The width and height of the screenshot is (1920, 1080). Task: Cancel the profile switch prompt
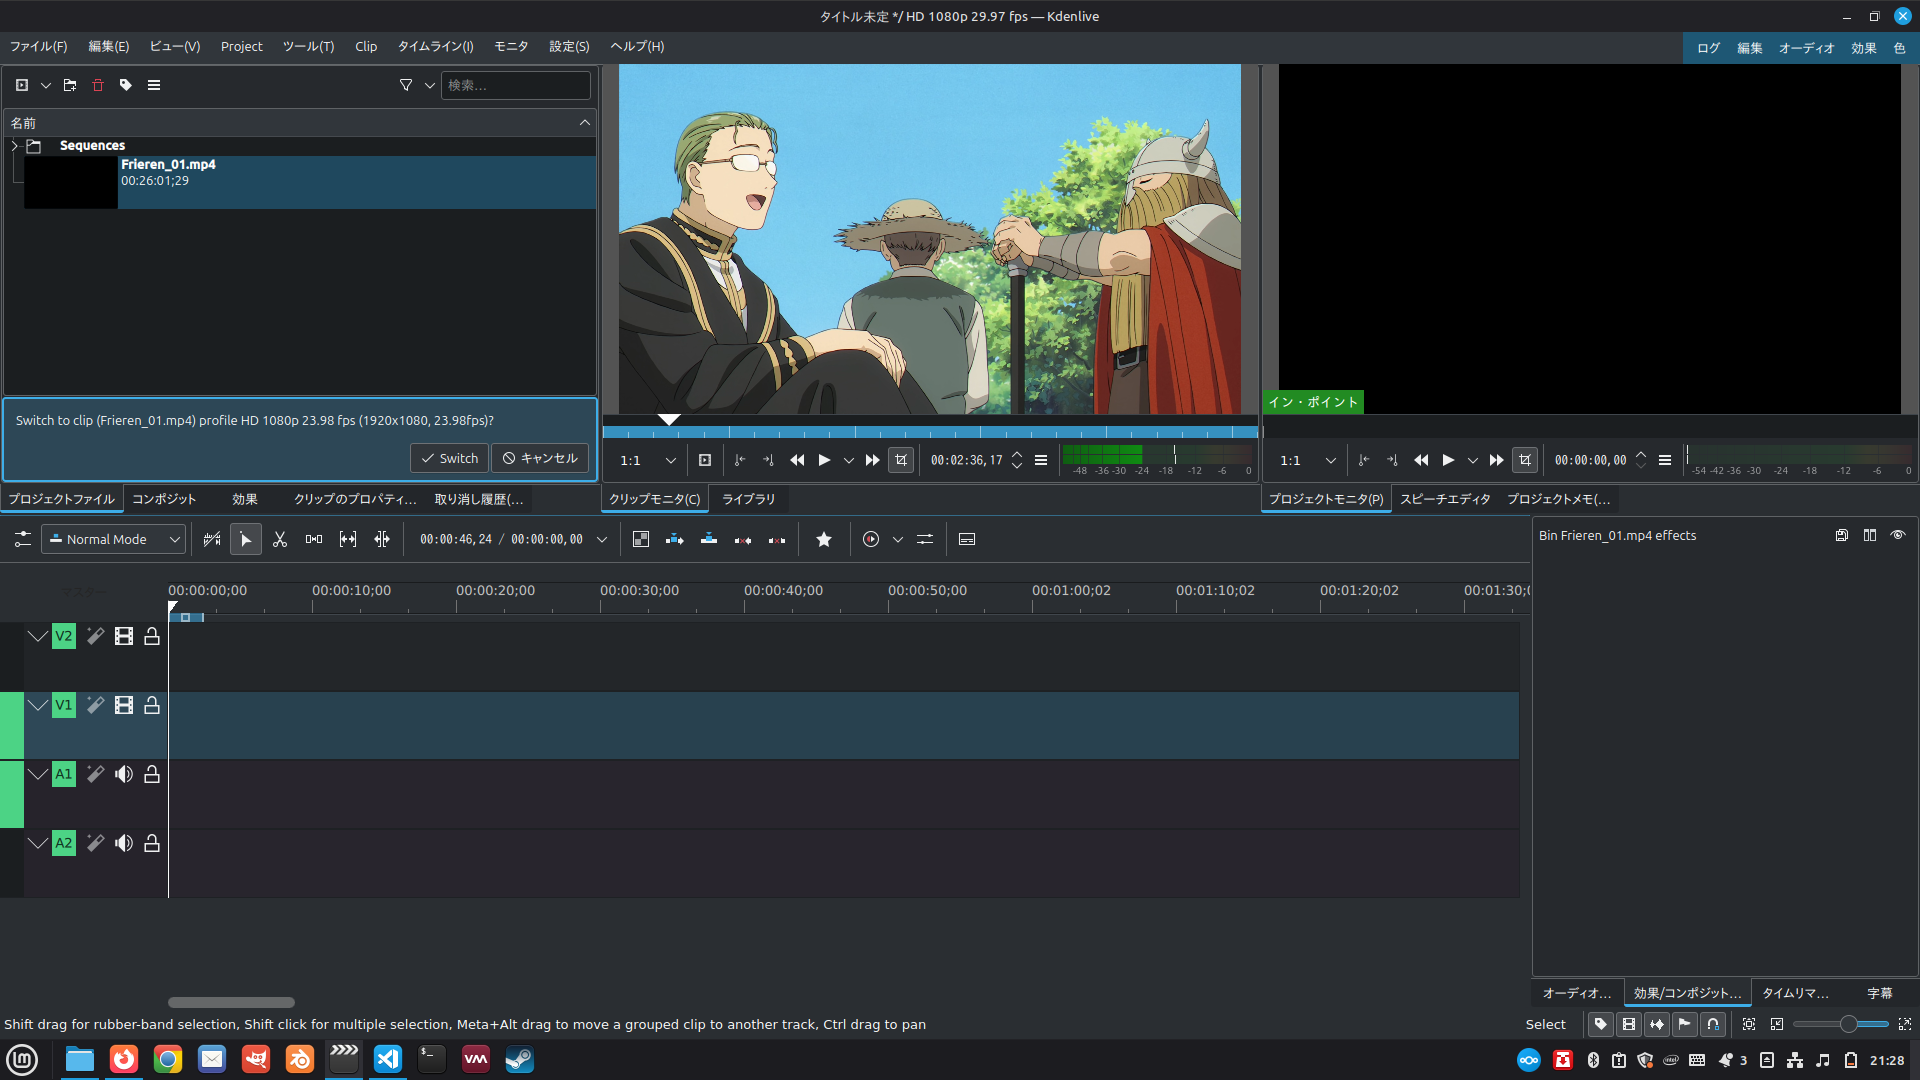point(539,458)
